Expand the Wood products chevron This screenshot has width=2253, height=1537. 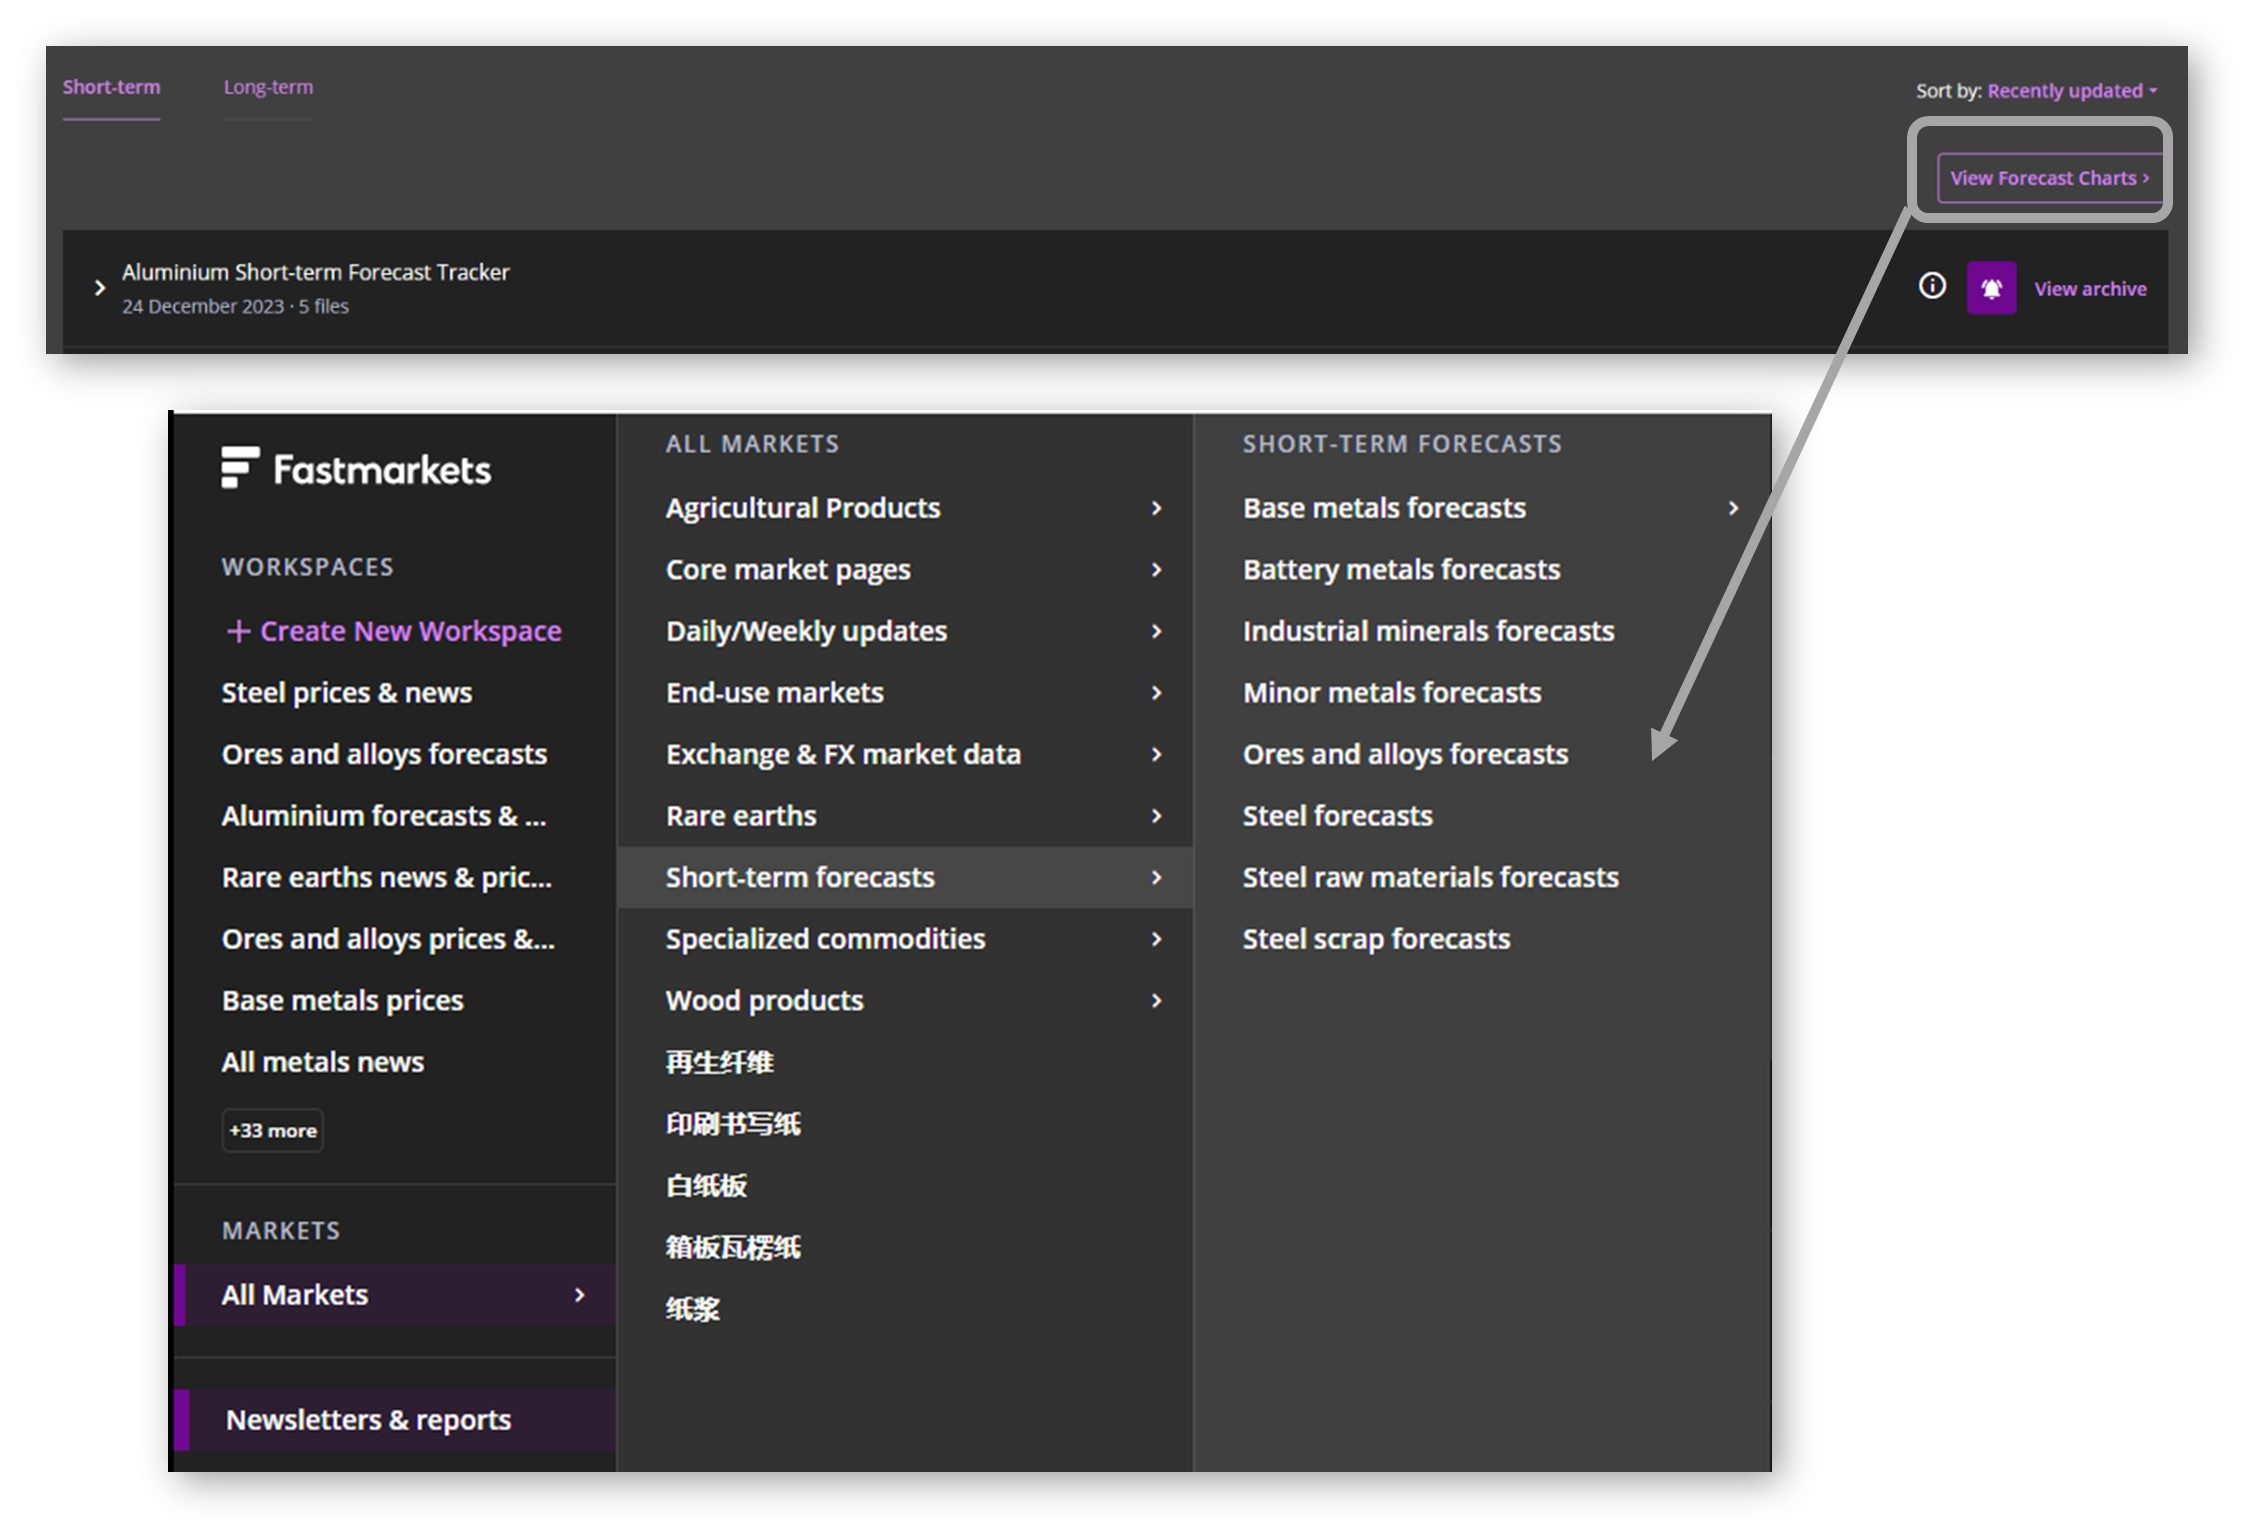coord(1157,1000)
